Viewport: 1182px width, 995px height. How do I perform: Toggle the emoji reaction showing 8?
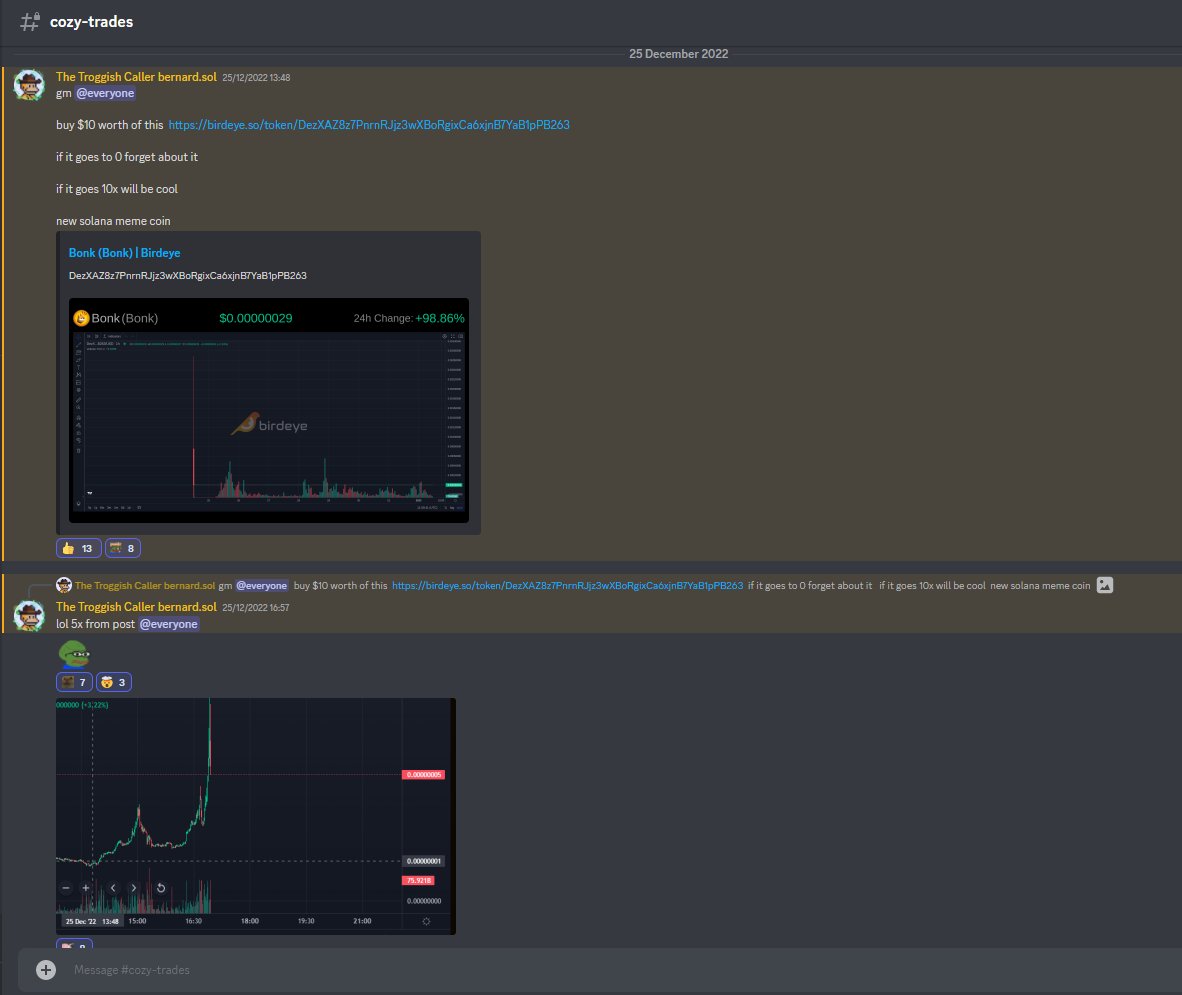[123, 548]
